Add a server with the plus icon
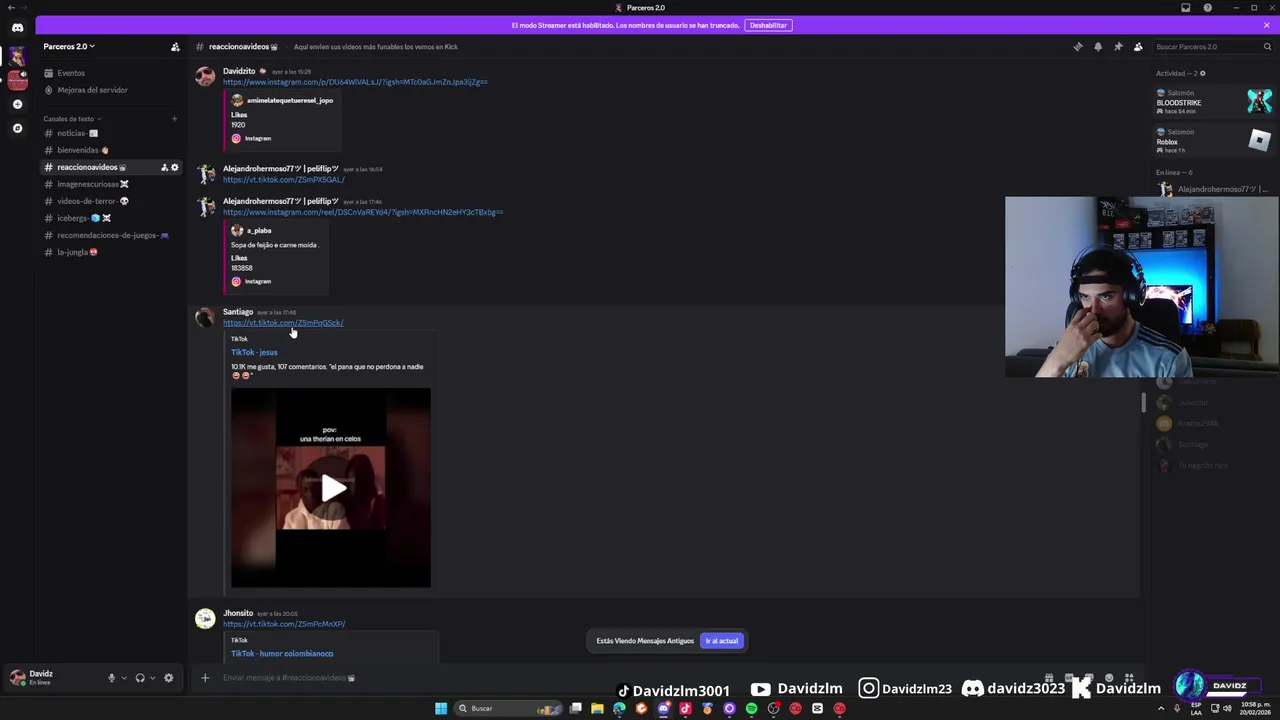This screenshot has width=1280, height=720. (x=17, y=104)
